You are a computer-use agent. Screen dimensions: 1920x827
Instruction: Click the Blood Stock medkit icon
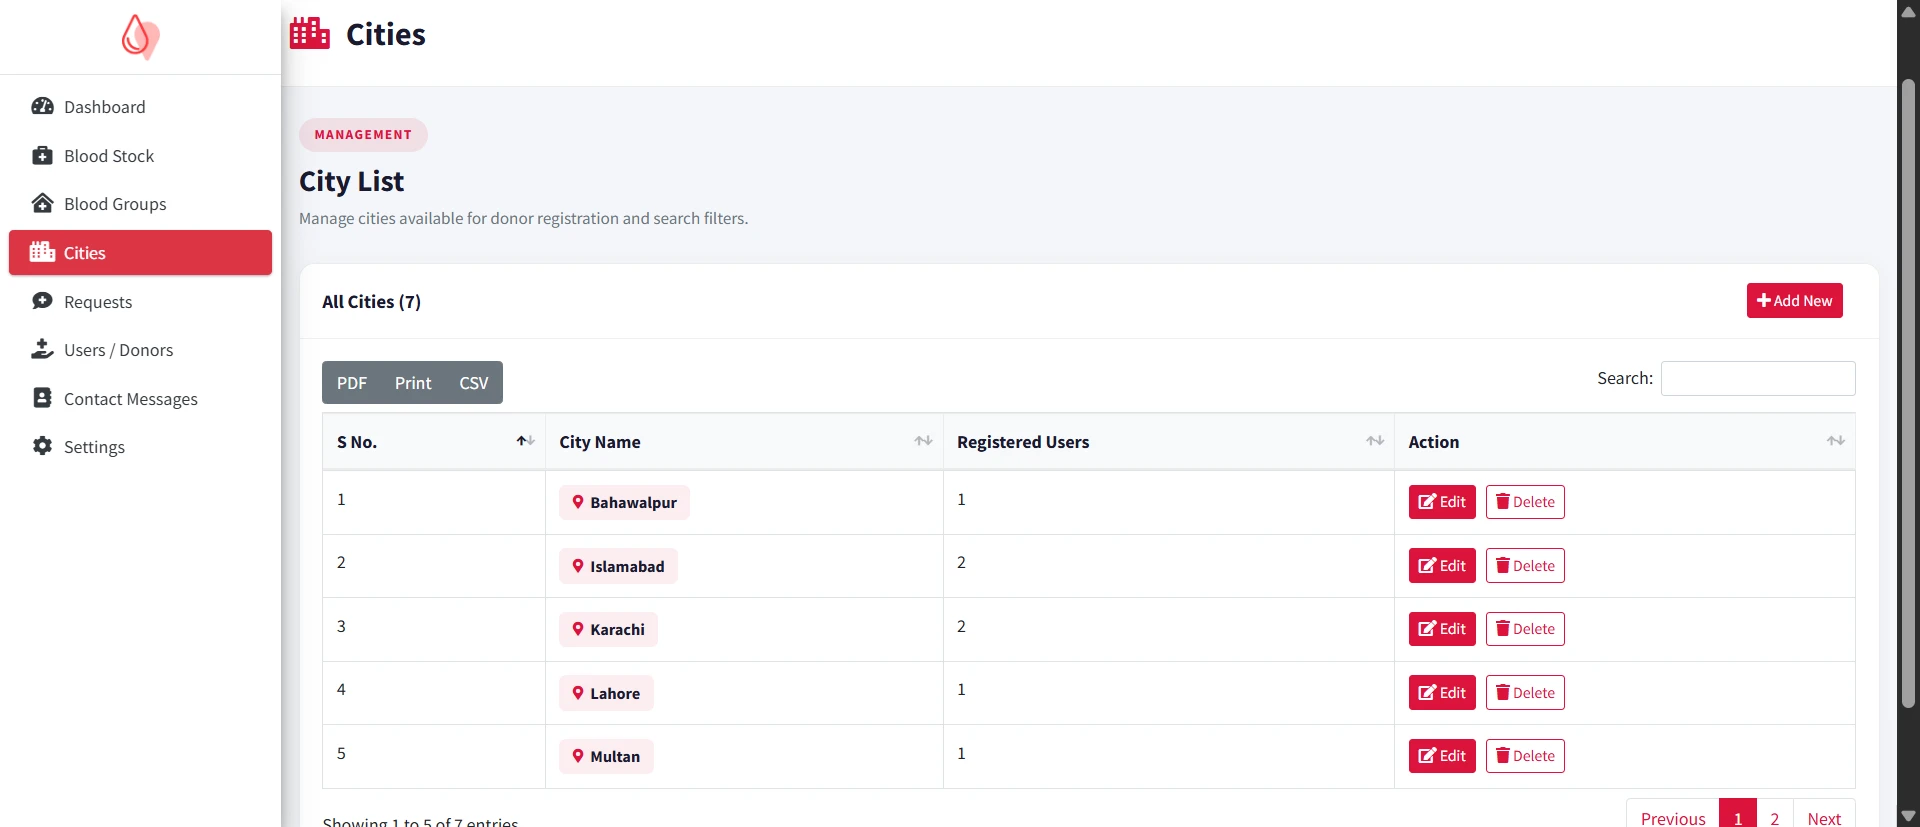(42, 155)
